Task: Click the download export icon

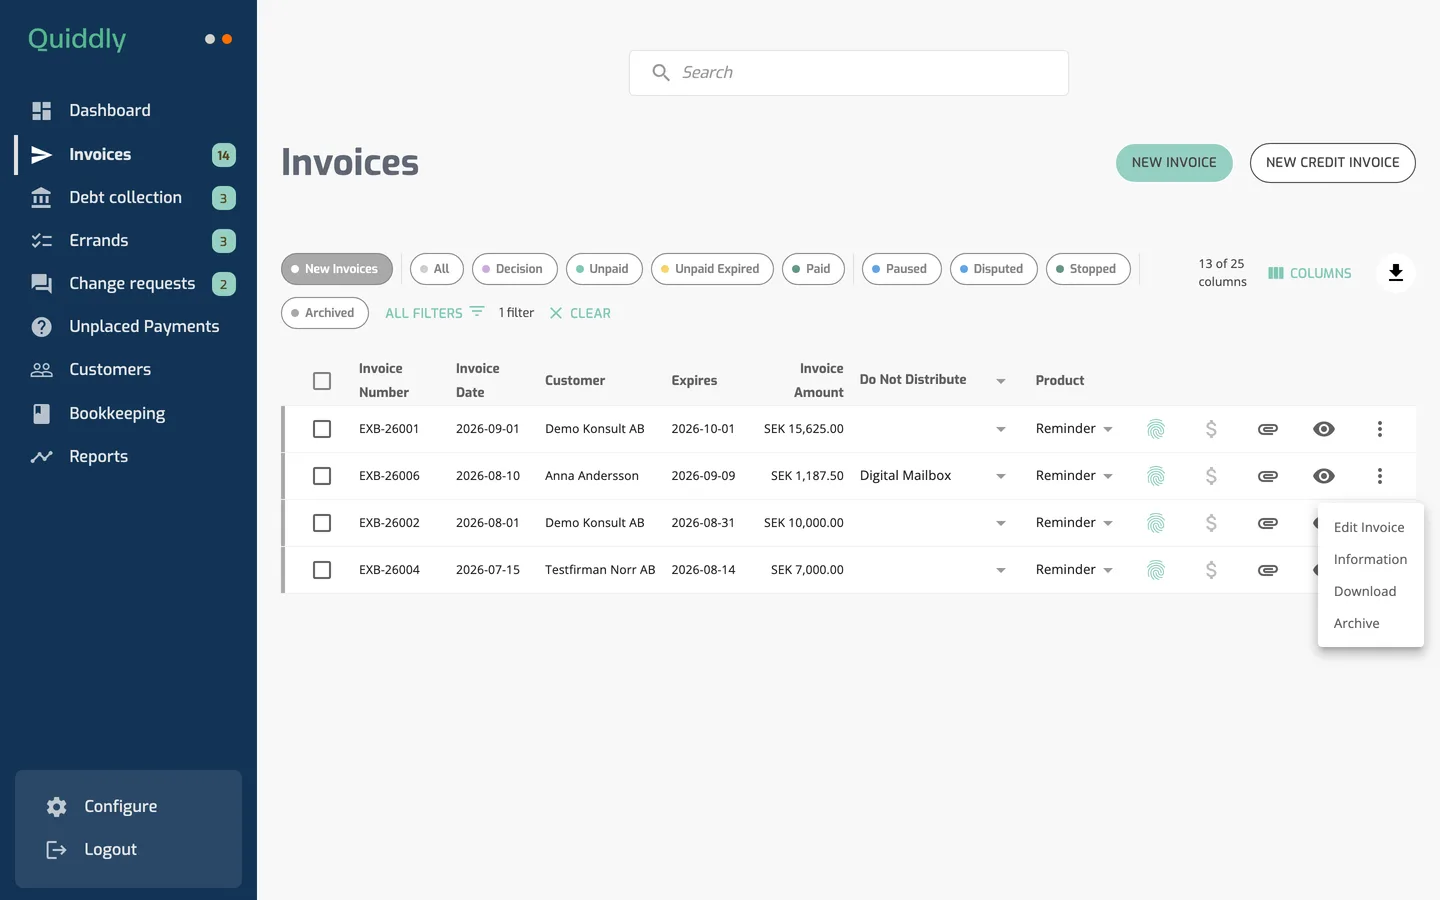Action: [1396, 273]
